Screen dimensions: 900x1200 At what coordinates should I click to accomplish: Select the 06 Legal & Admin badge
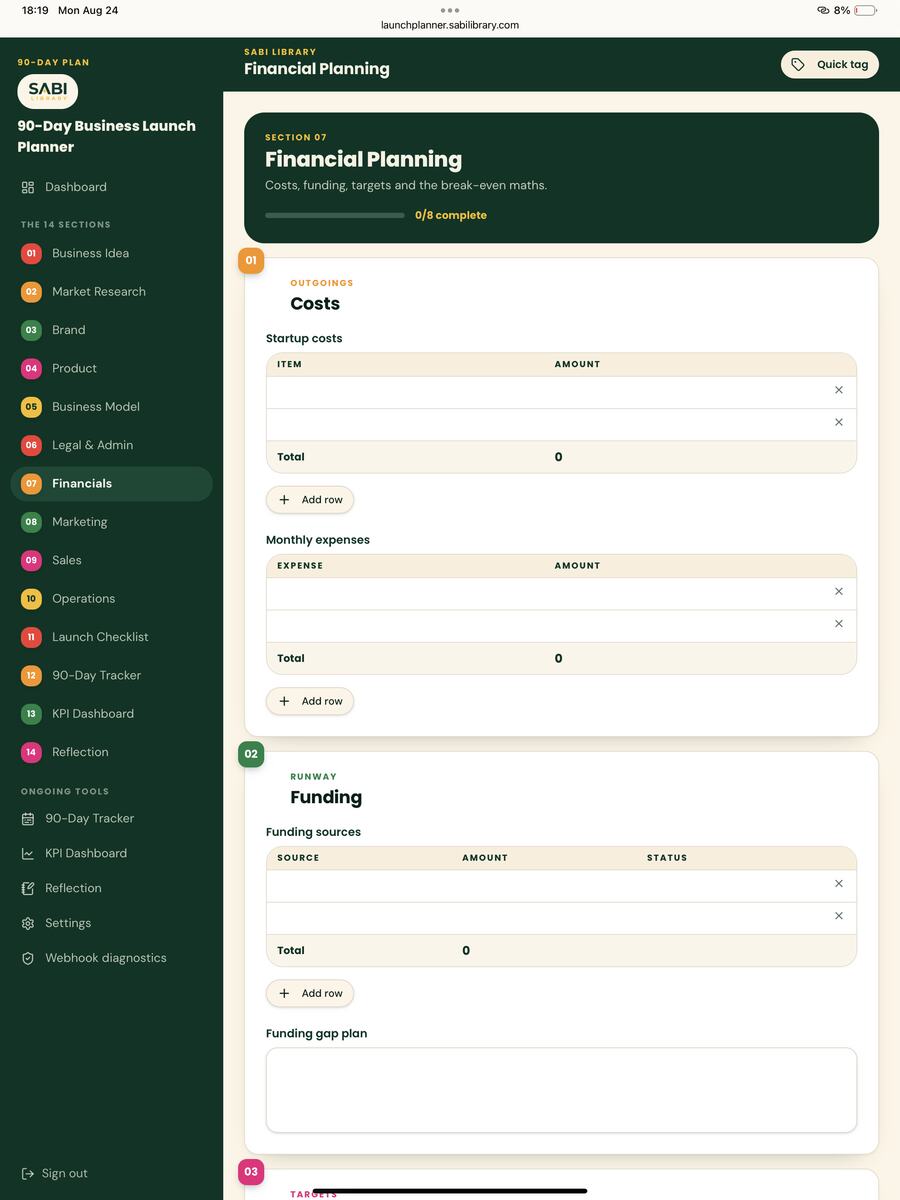pyautogui.click(x=31, y=445)
